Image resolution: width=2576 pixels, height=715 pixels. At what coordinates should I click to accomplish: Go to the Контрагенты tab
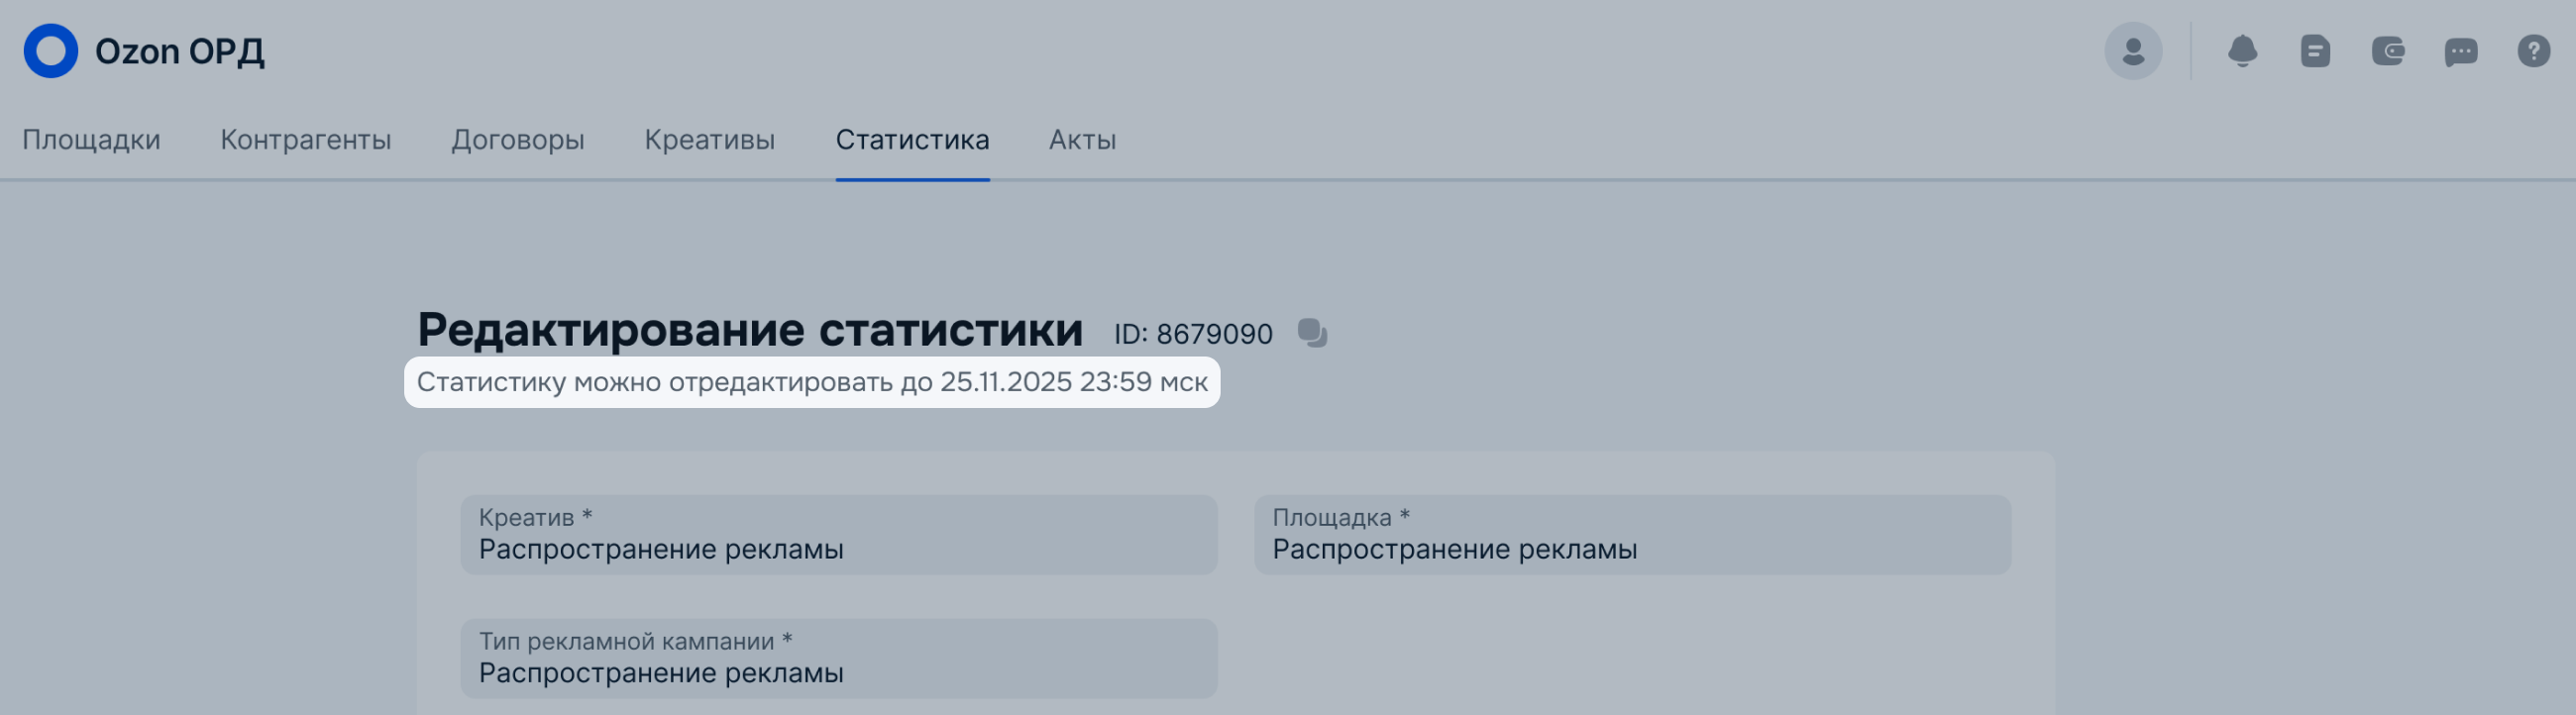click(x=305, y=140)
